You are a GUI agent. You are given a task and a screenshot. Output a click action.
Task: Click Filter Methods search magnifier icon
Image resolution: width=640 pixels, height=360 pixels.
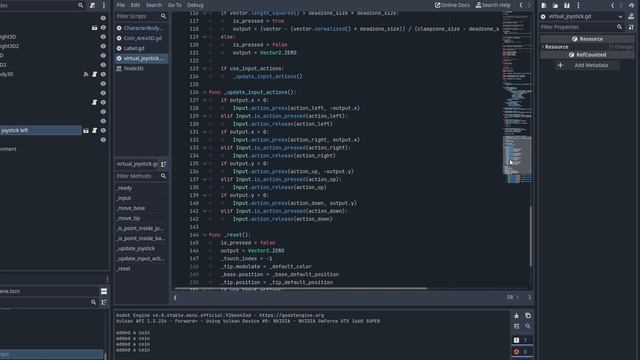(x=163, y=176)
